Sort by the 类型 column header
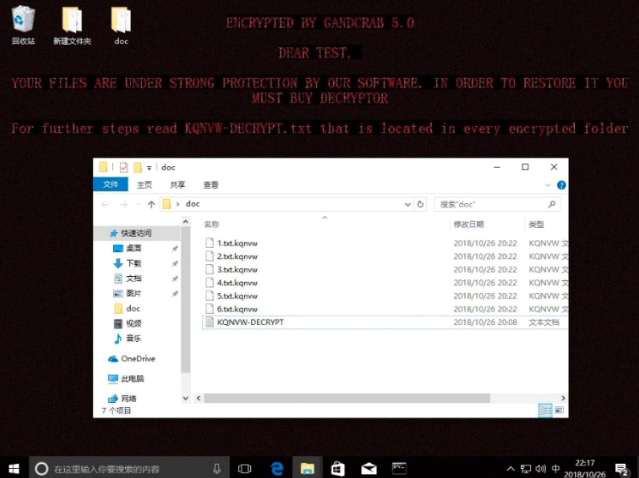The image size is (639, 478). pos(536,224)
